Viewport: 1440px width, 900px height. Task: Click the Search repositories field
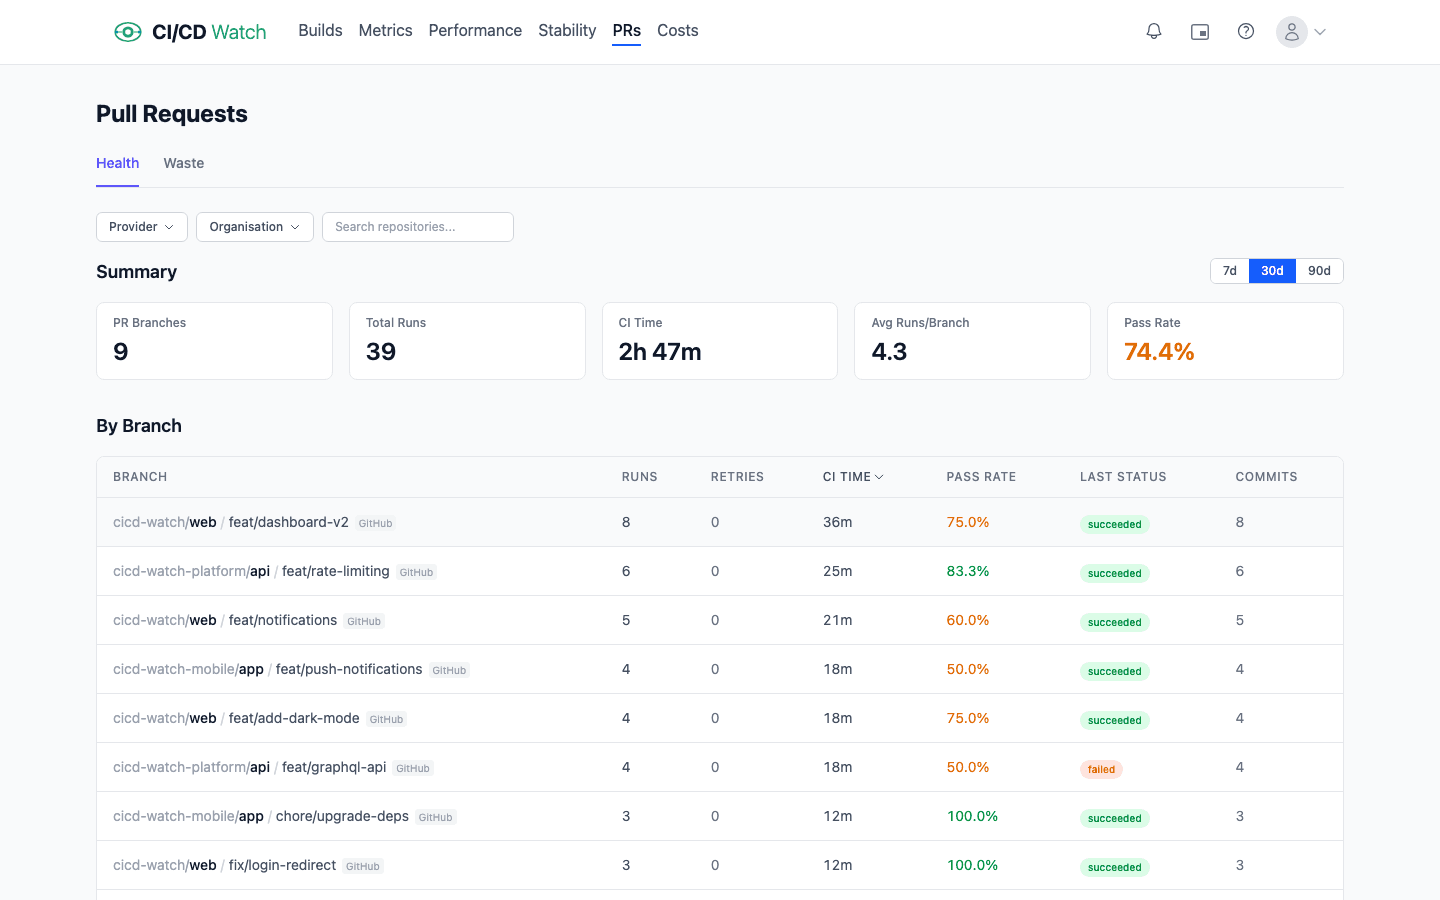tap(417, 227)
